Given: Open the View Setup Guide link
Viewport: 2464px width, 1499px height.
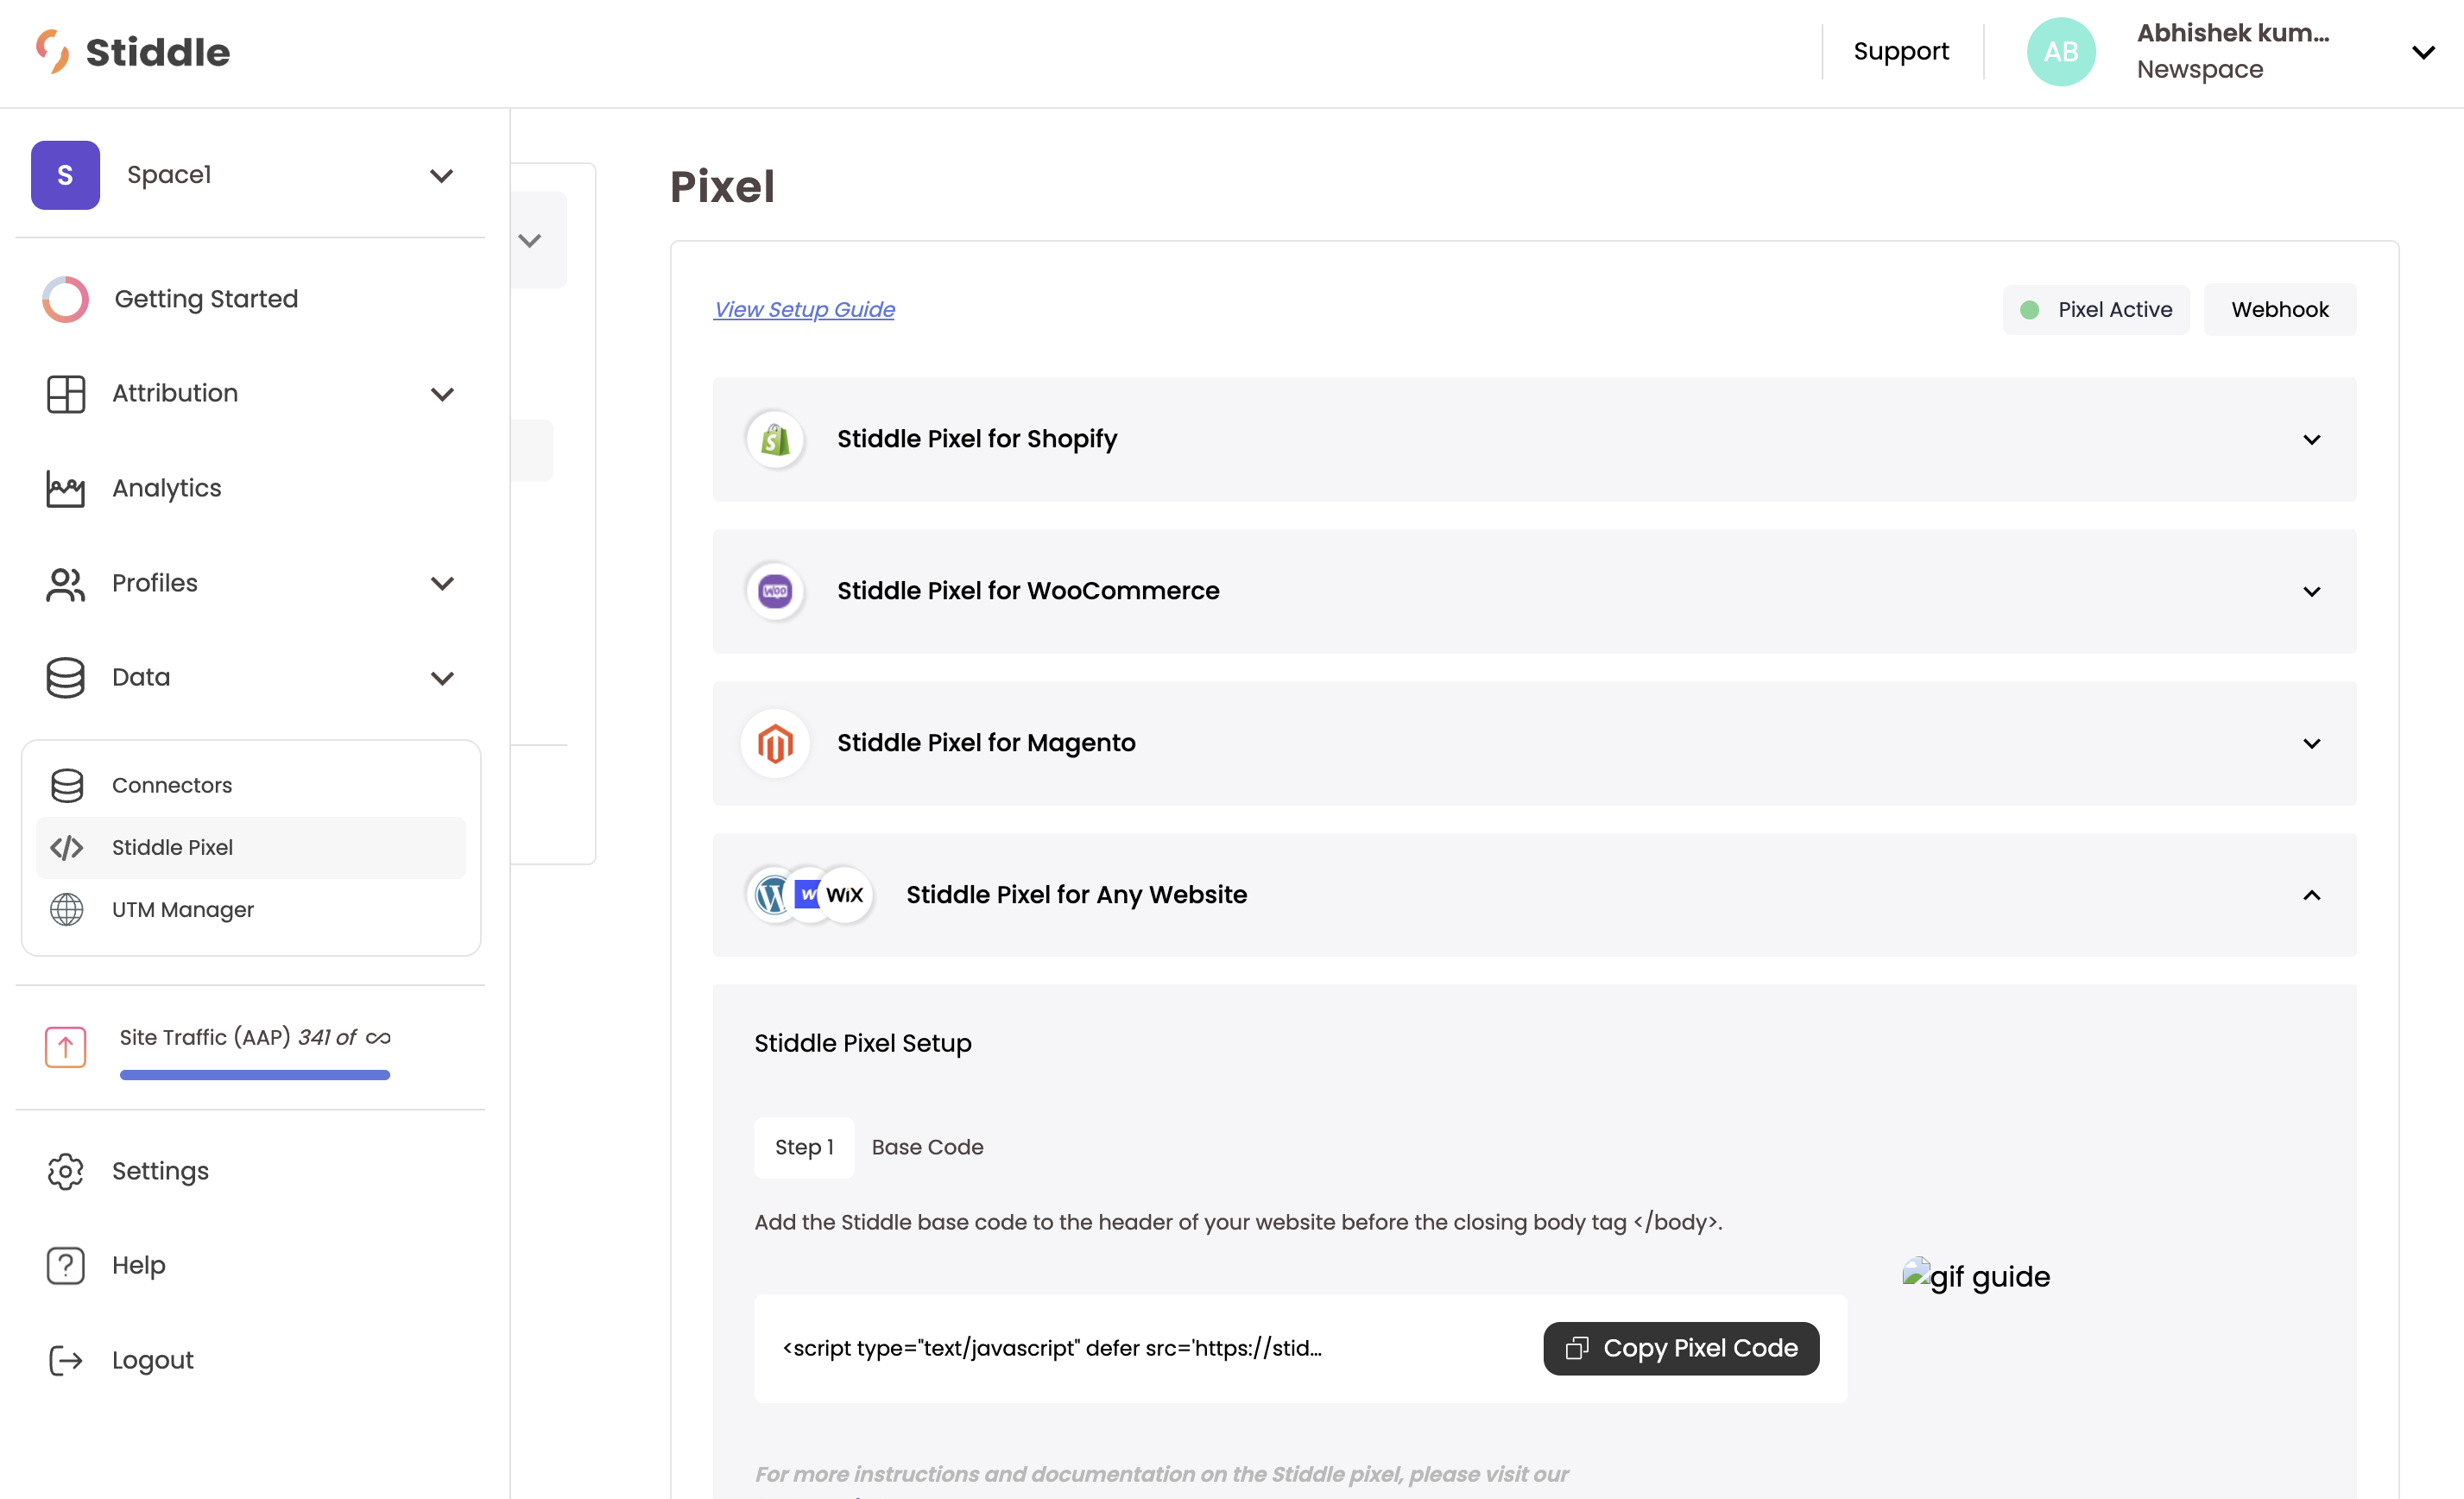Looking at the screenshot, I should point(804,310).
